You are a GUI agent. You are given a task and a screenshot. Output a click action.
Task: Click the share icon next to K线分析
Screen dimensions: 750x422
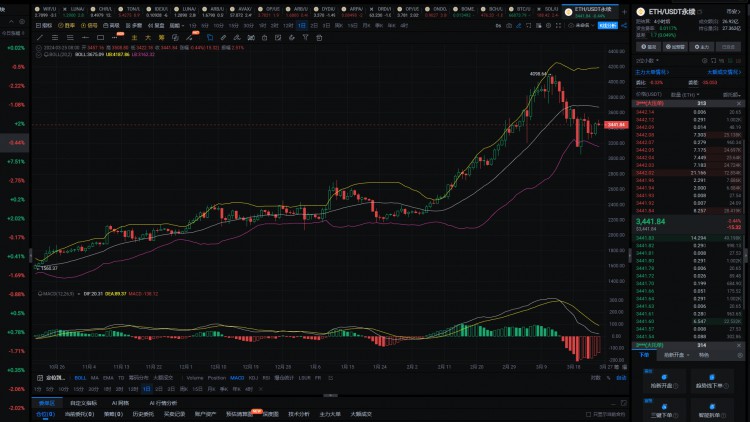624,25
